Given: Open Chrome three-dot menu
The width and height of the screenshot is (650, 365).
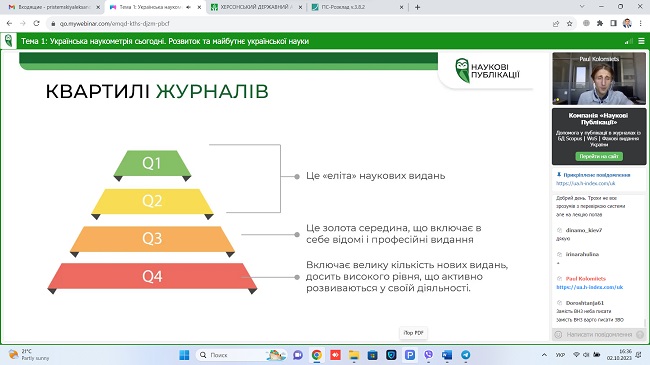Looking at the screenshot, I should click(x=640, y=24).
